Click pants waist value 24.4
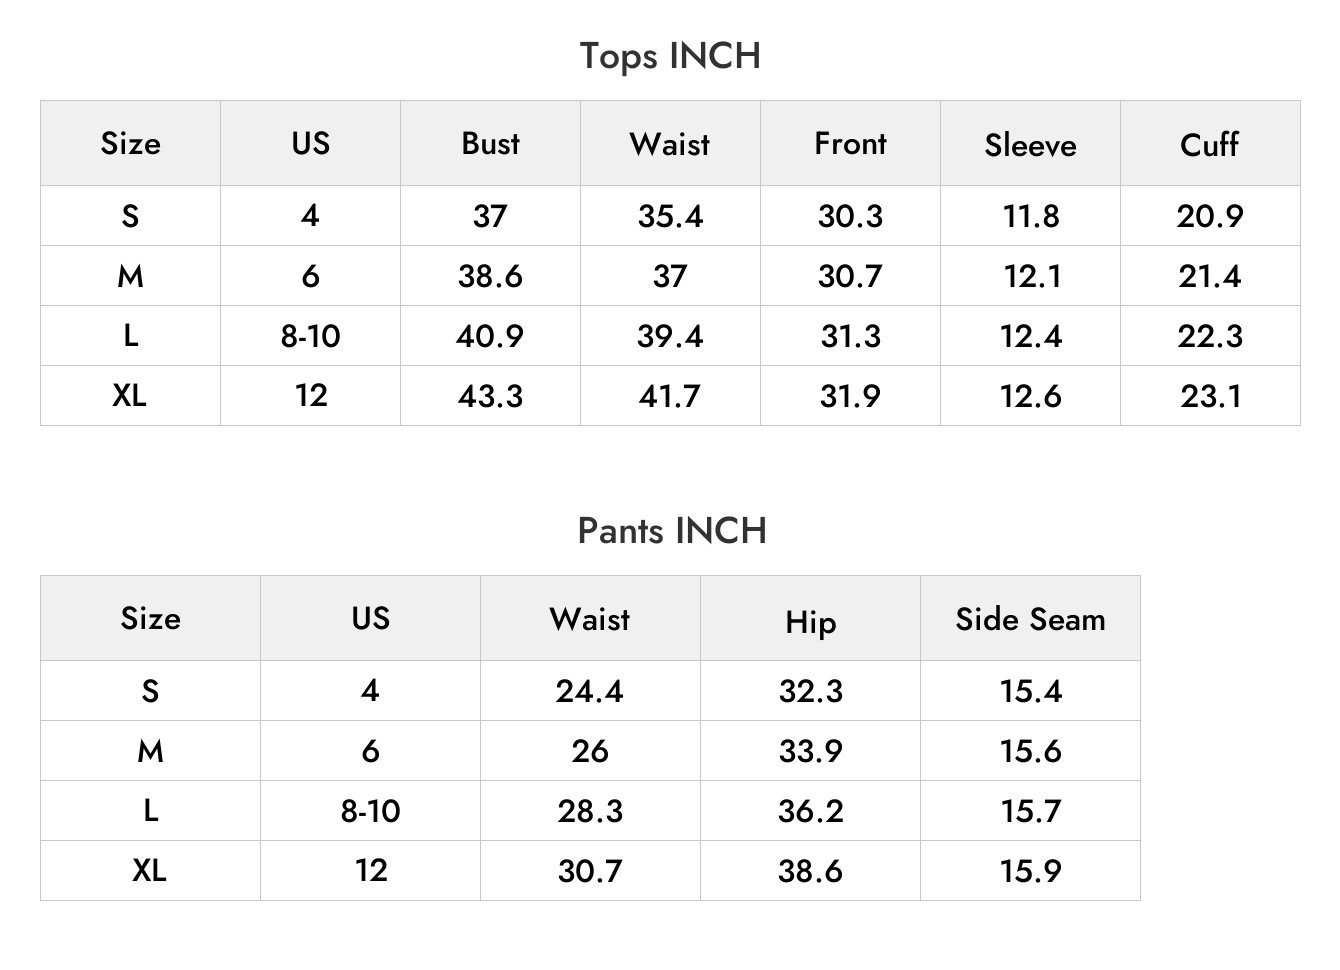 click(x=590, y=691)
